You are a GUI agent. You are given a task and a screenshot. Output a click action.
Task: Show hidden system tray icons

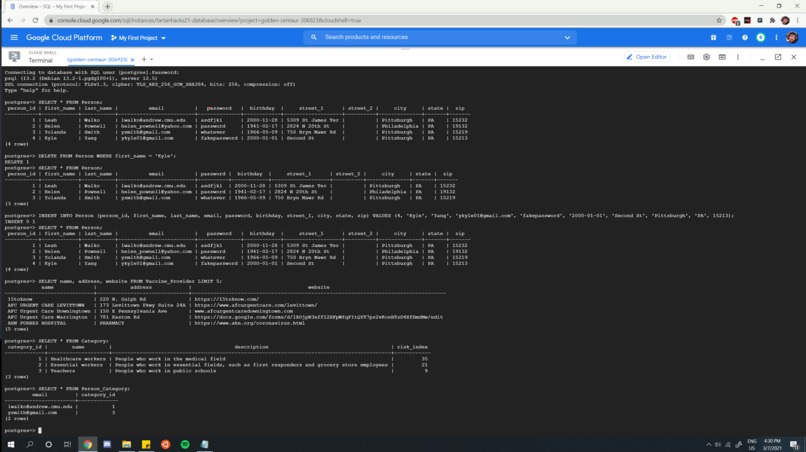(708, 445)
